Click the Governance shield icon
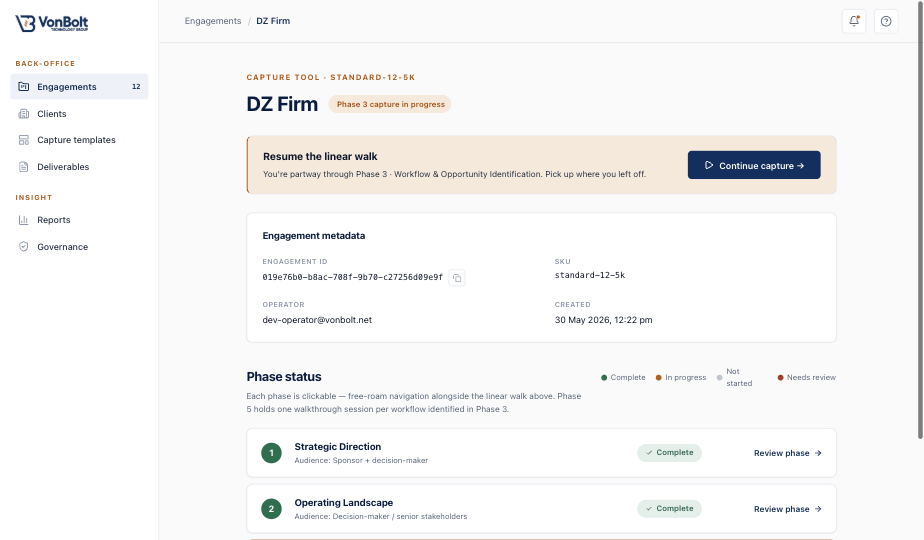The width and height of the screenshot is (924, 540). coord(24,246)
